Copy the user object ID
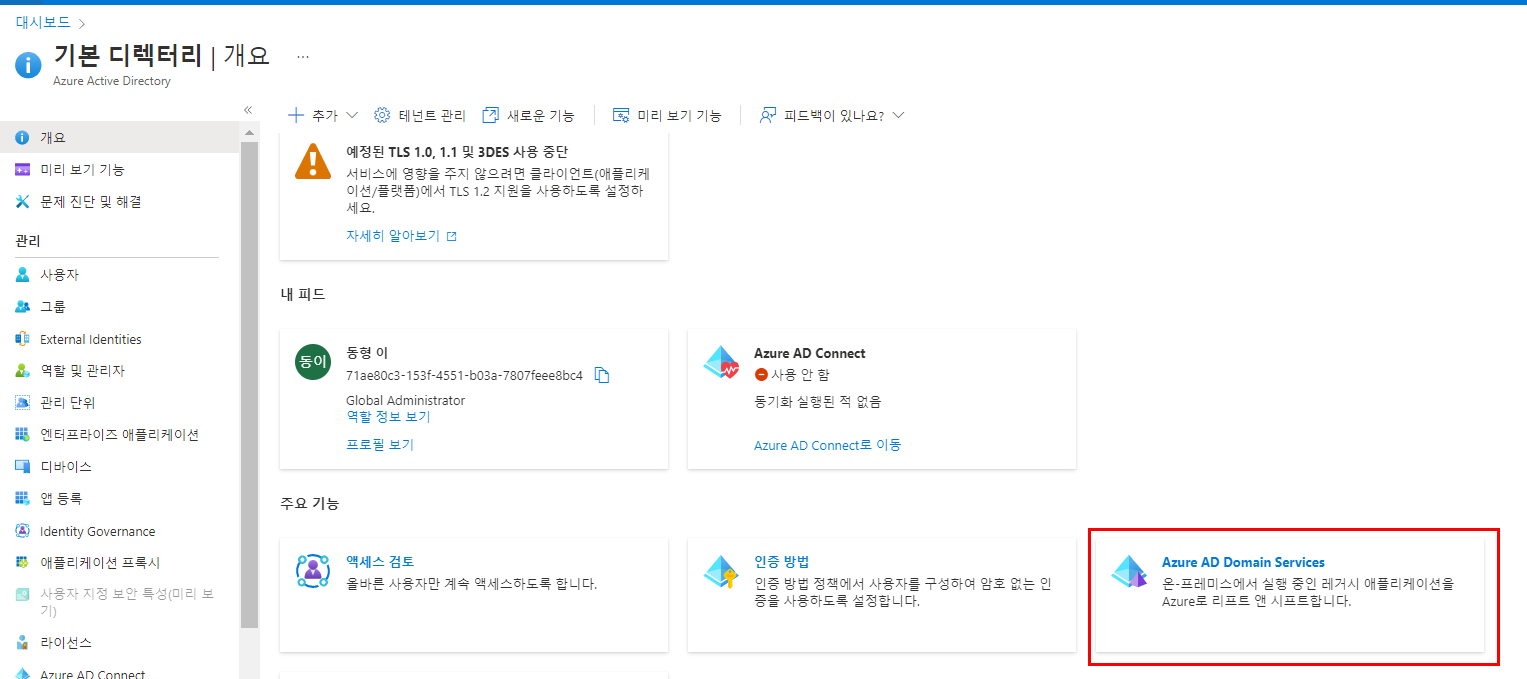The height and width of the screenshot is (679, 1527). [x=602, y=375]
